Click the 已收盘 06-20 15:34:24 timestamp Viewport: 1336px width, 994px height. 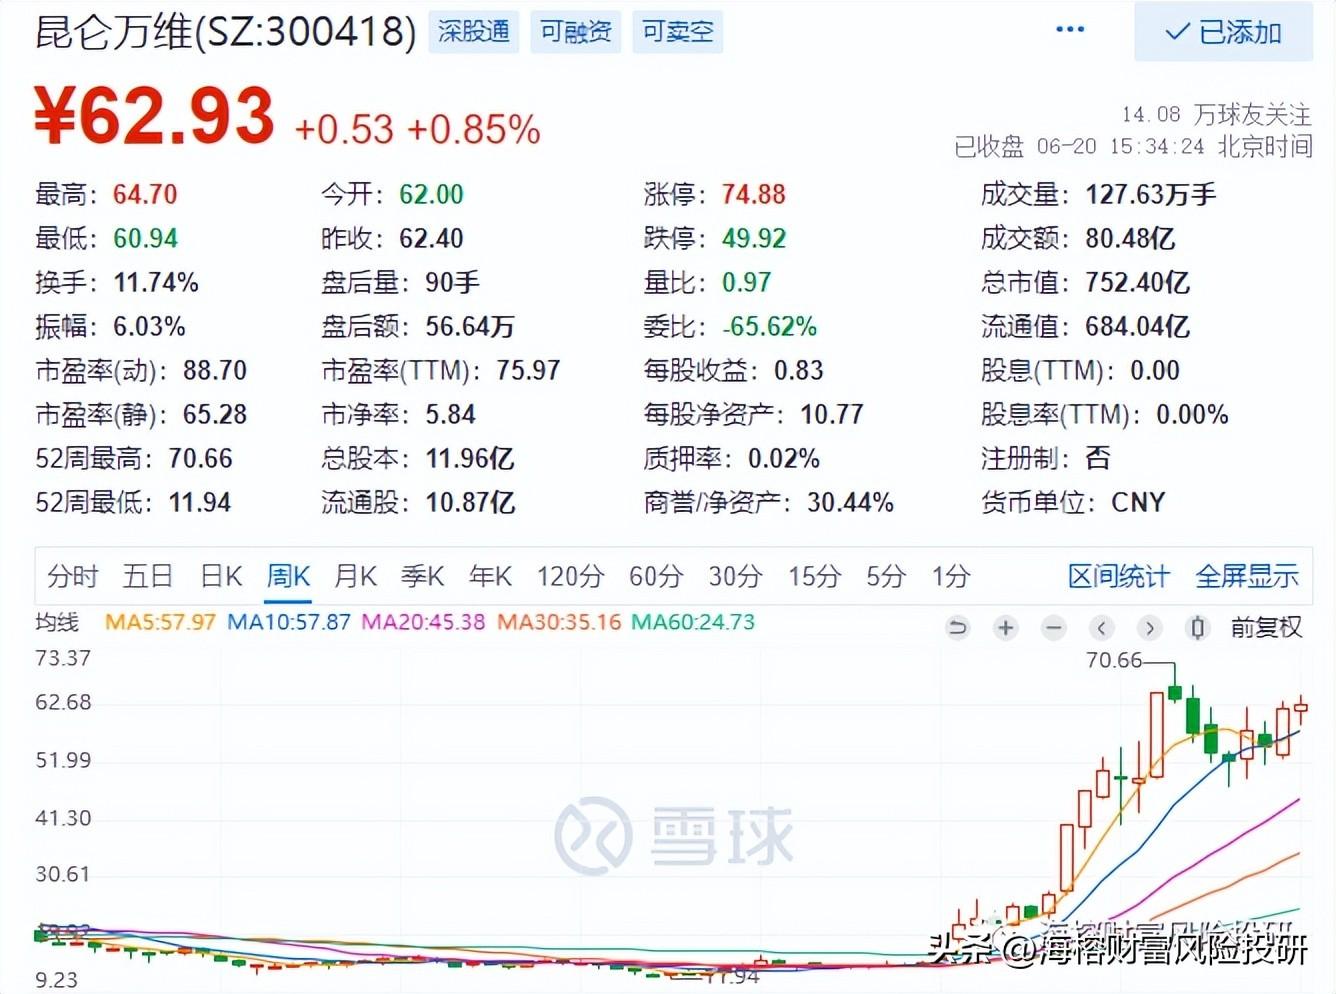[1133, 147]
